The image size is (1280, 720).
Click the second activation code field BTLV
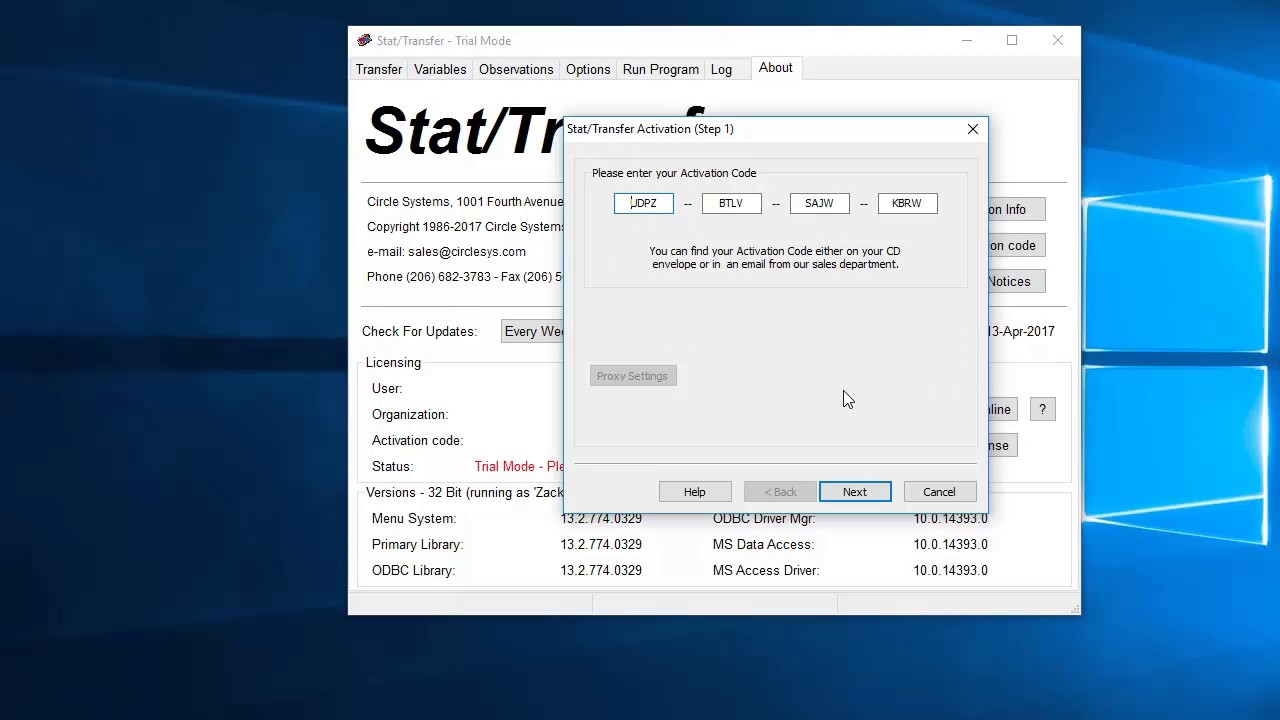731,203
